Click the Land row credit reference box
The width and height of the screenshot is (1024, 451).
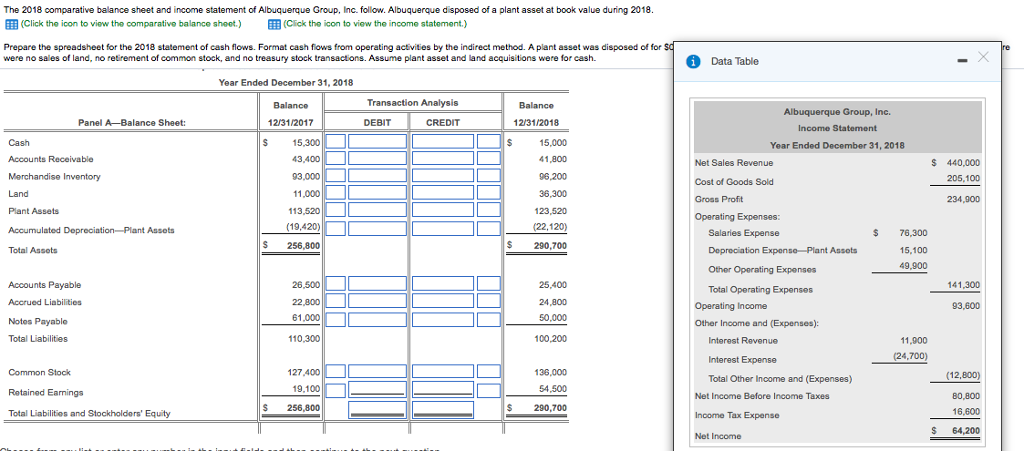coord(488,192)
